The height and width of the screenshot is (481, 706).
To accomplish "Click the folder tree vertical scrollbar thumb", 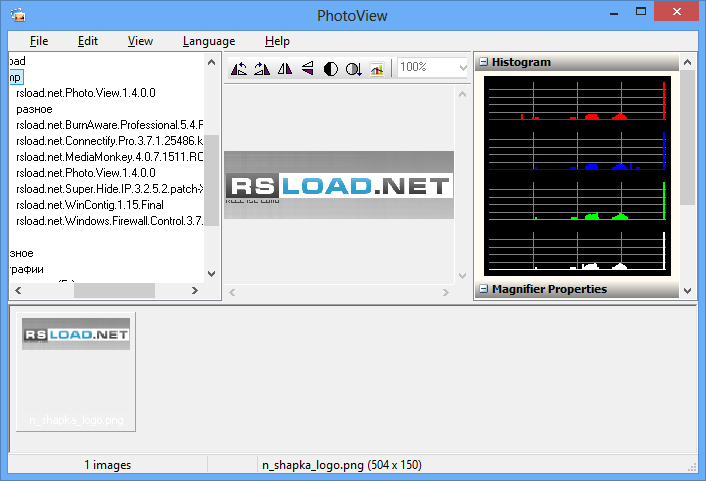I will 211,180.
